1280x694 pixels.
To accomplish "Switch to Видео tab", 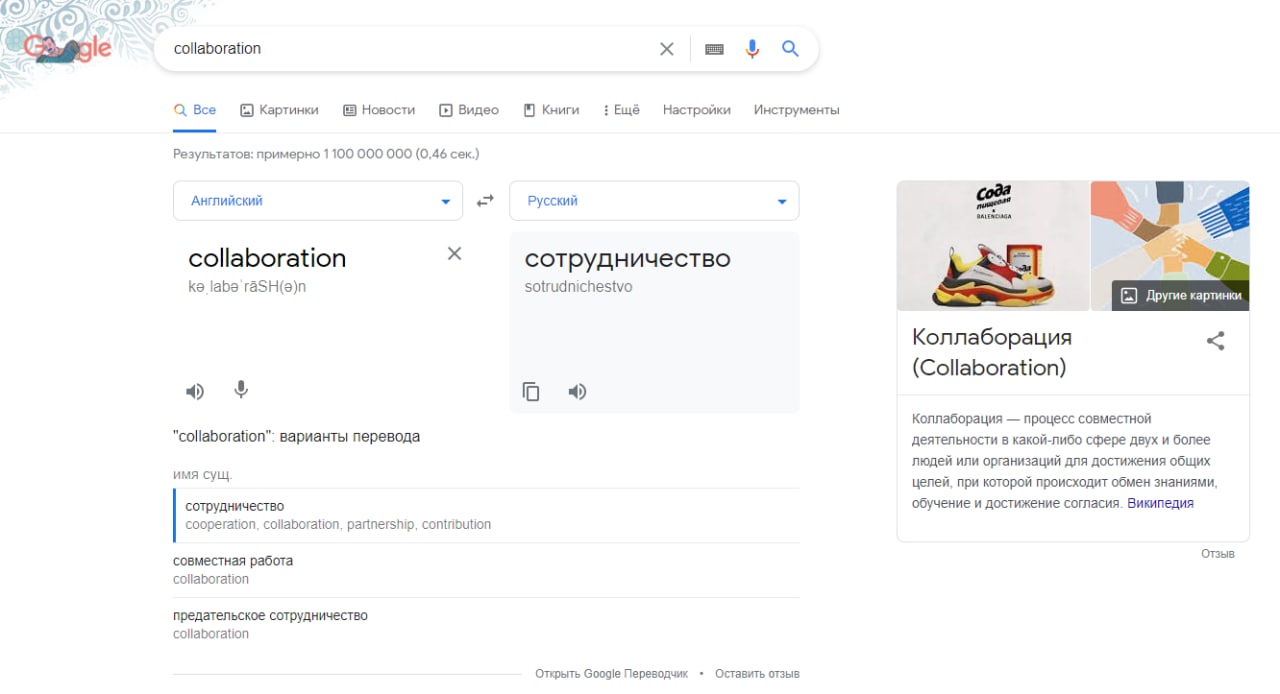I will point(469,110).
